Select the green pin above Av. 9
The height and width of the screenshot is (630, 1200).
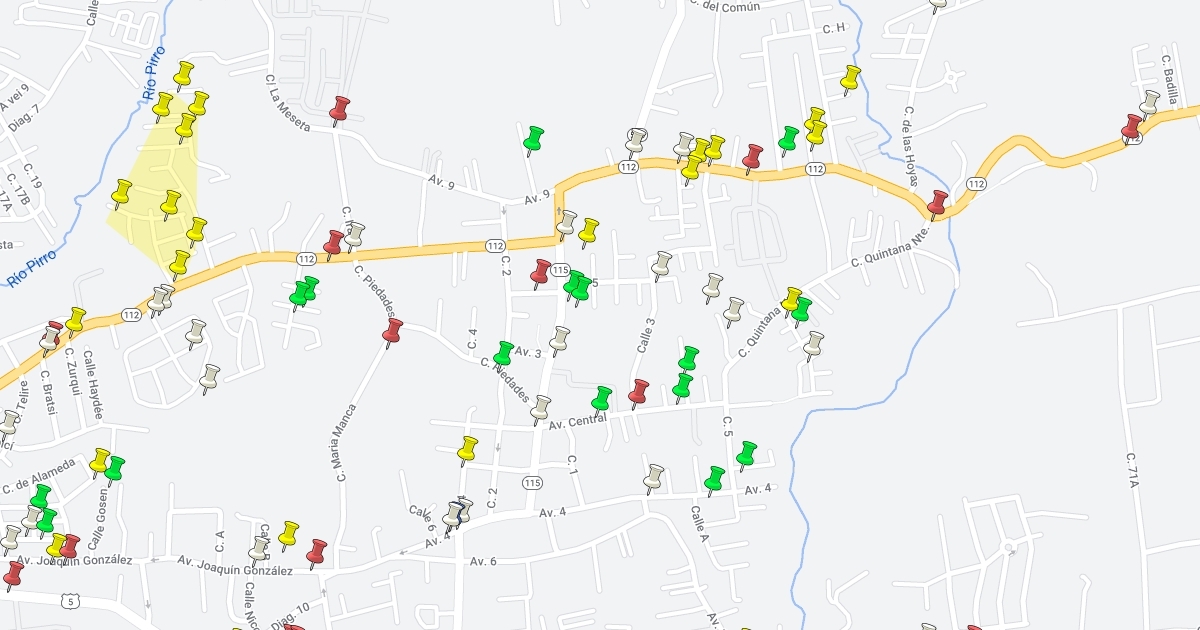[x=533, y=140]
